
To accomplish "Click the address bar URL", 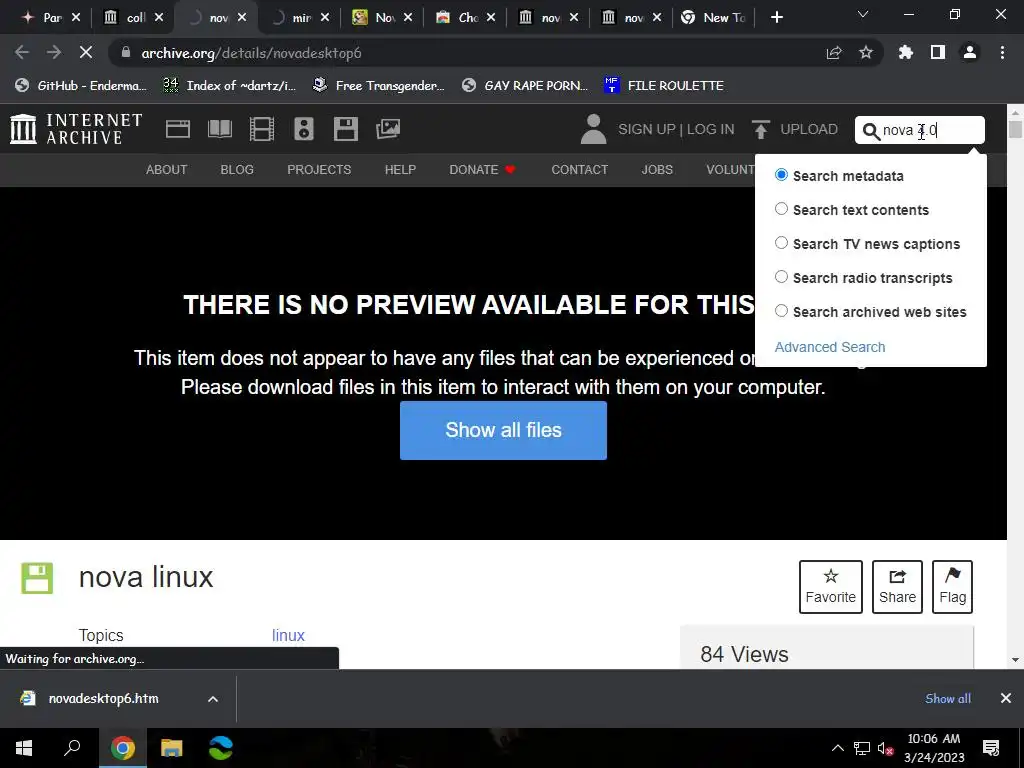I will pos(251,53).
